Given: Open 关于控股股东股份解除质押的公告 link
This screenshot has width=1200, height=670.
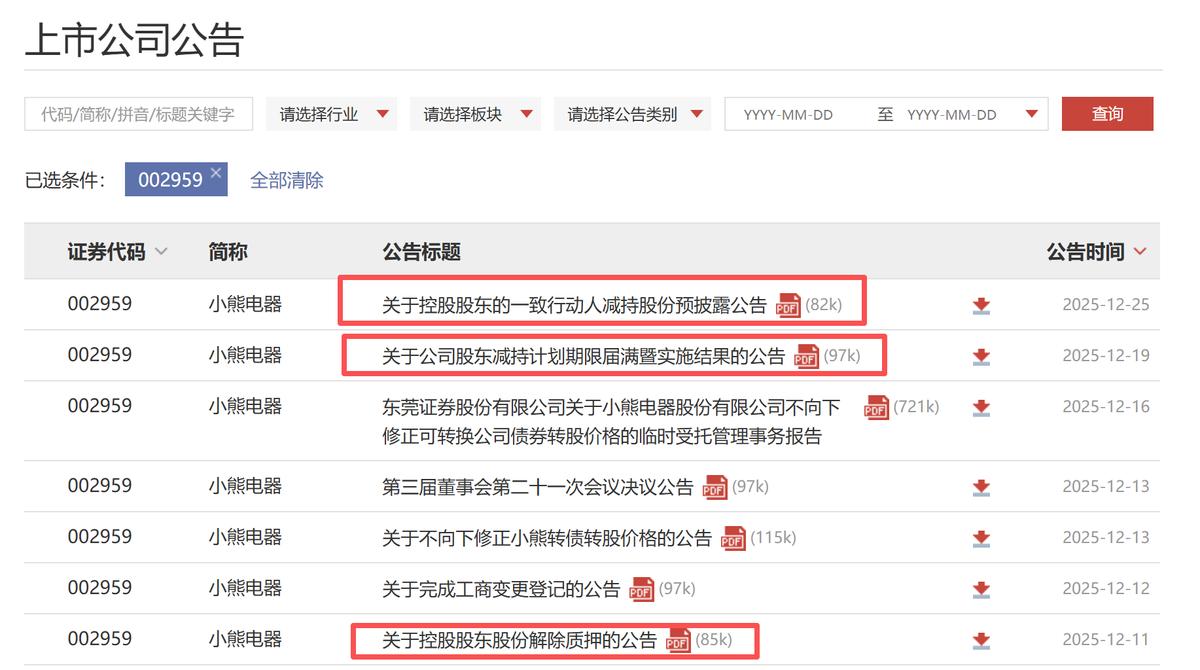Looking at the screenshot, I should tap(519, 640).
